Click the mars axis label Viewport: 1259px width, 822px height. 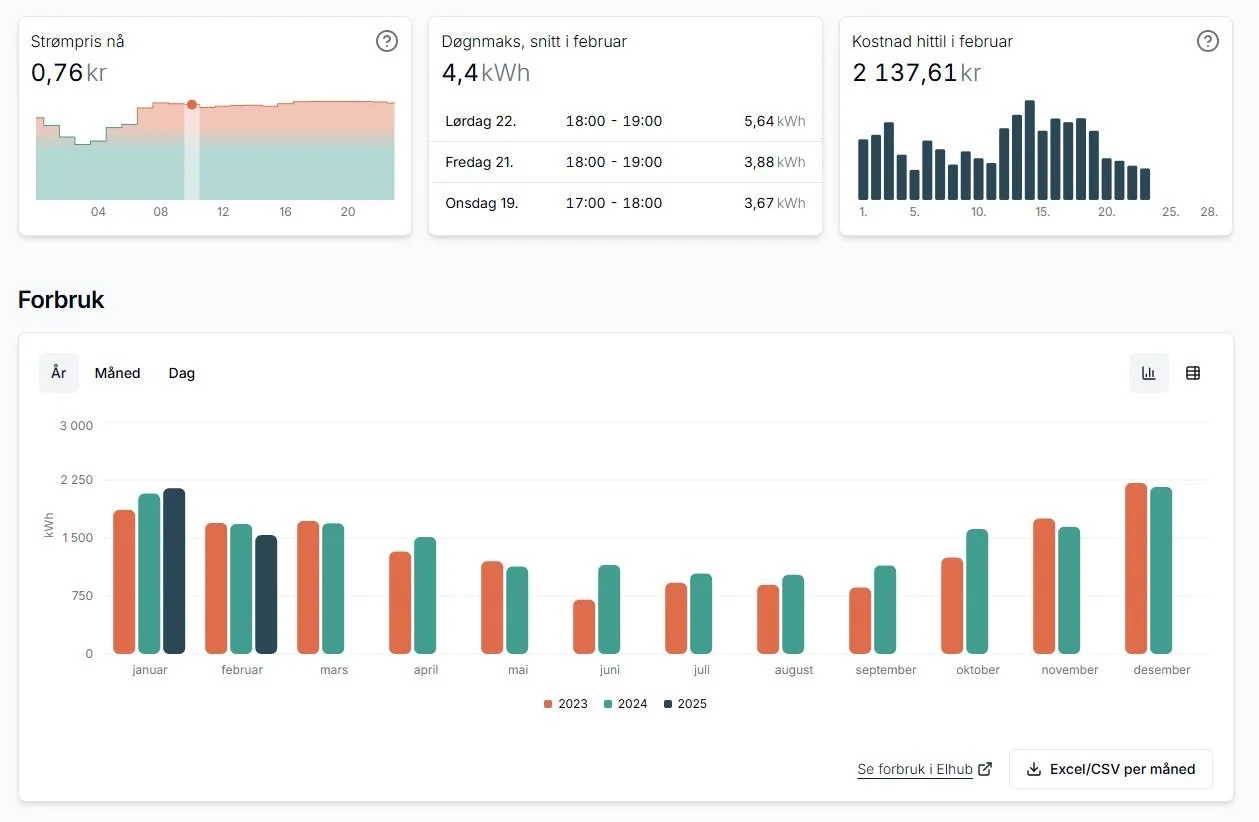tap(334, 670)
